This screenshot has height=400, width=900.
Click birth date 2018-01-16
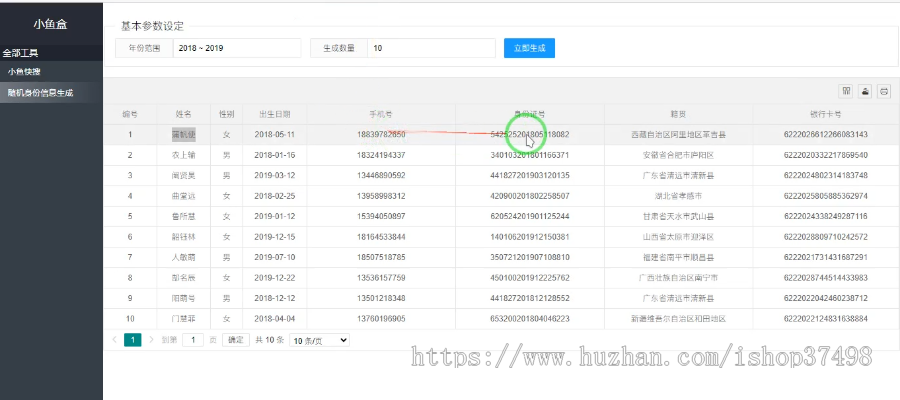(x=274, y=156)
